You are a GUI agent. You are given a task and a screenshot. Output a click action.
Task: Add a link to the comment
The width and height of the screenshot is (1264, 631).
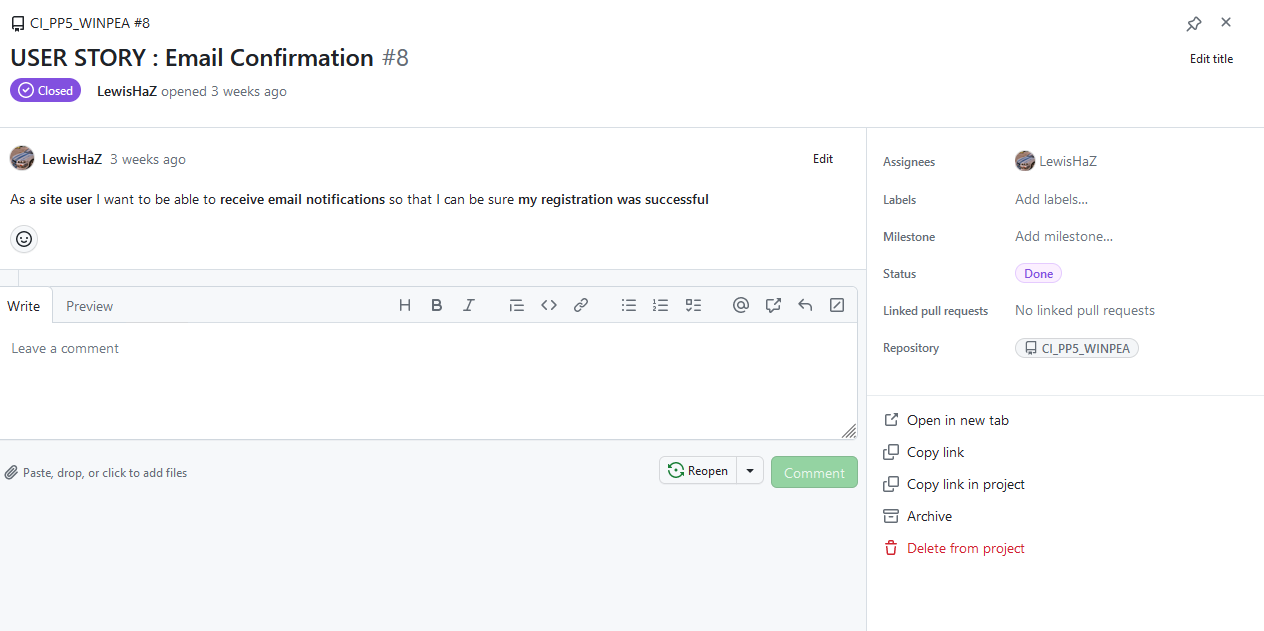pos(581,306)
